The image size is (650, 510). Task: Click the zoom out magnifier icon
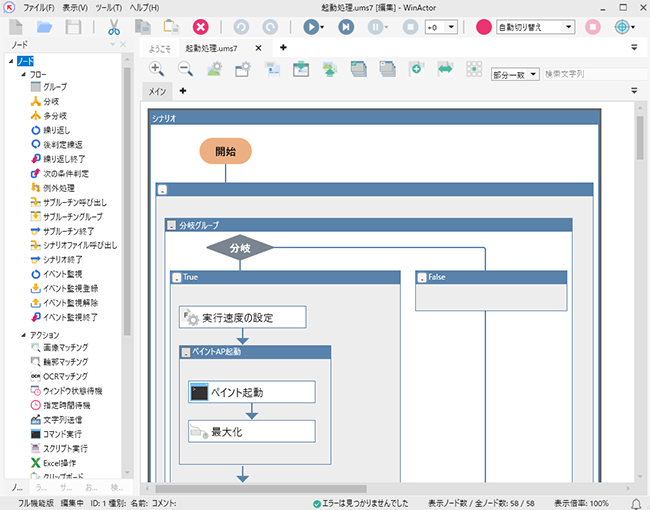click(x=186, y=69)
